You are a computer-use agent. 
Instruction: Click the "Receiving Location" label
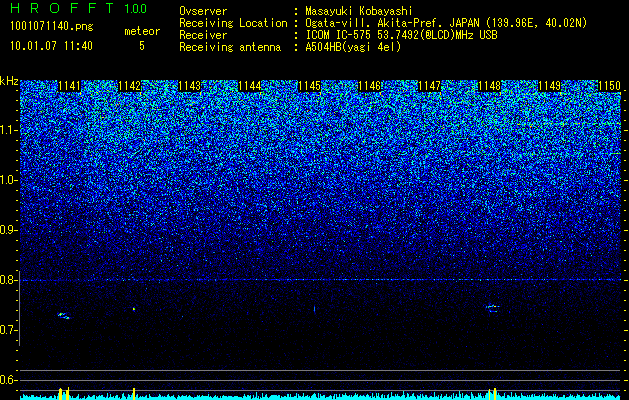coord(233,23)
